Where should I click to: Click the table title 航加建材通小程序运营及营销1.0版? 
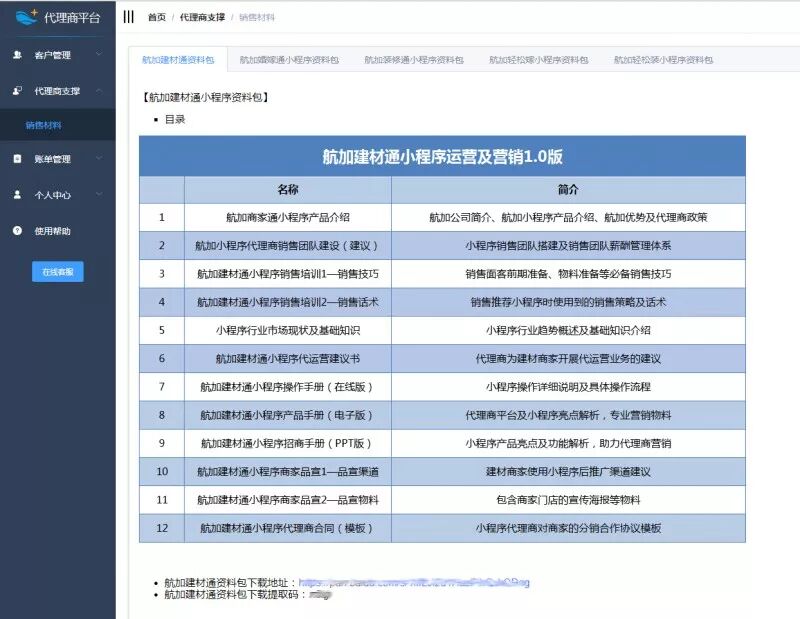442,157
